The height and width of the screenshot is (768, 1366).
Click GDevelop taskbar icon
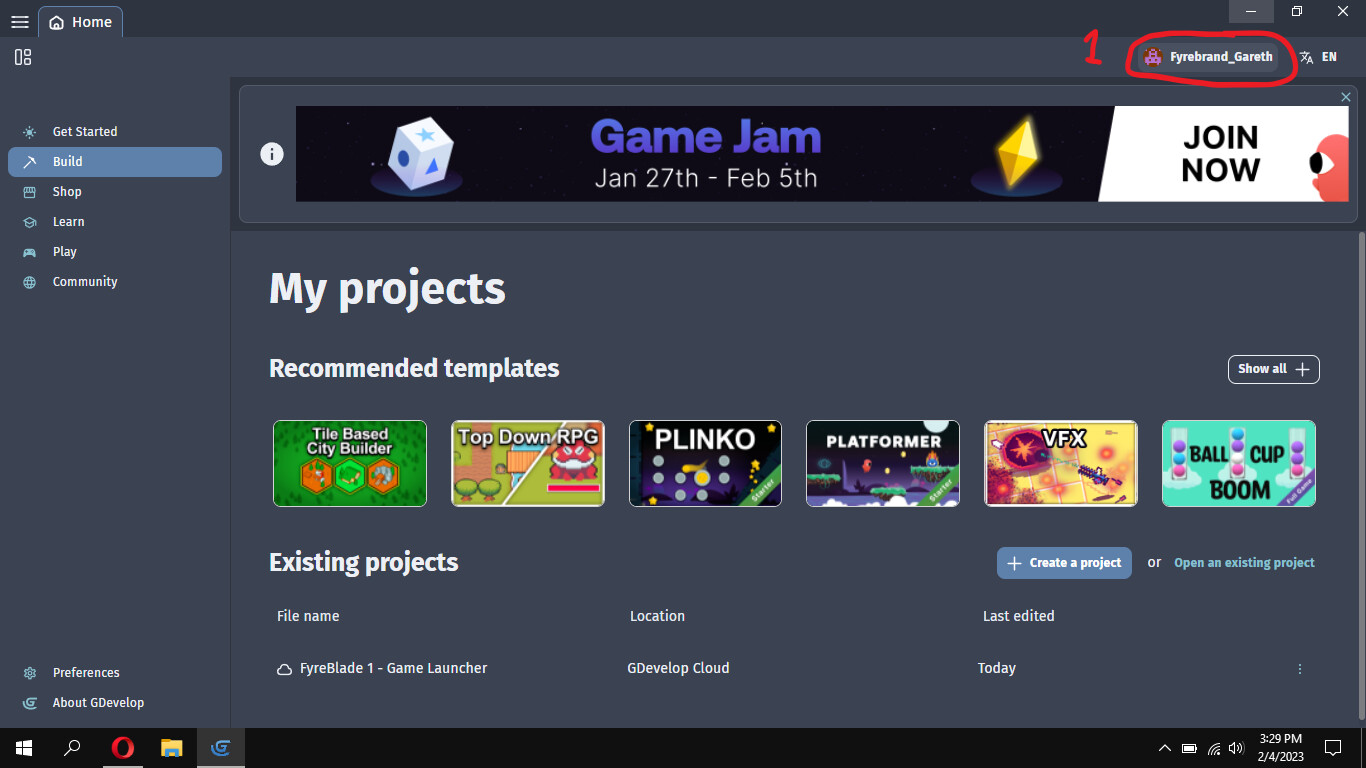point(221,748)
